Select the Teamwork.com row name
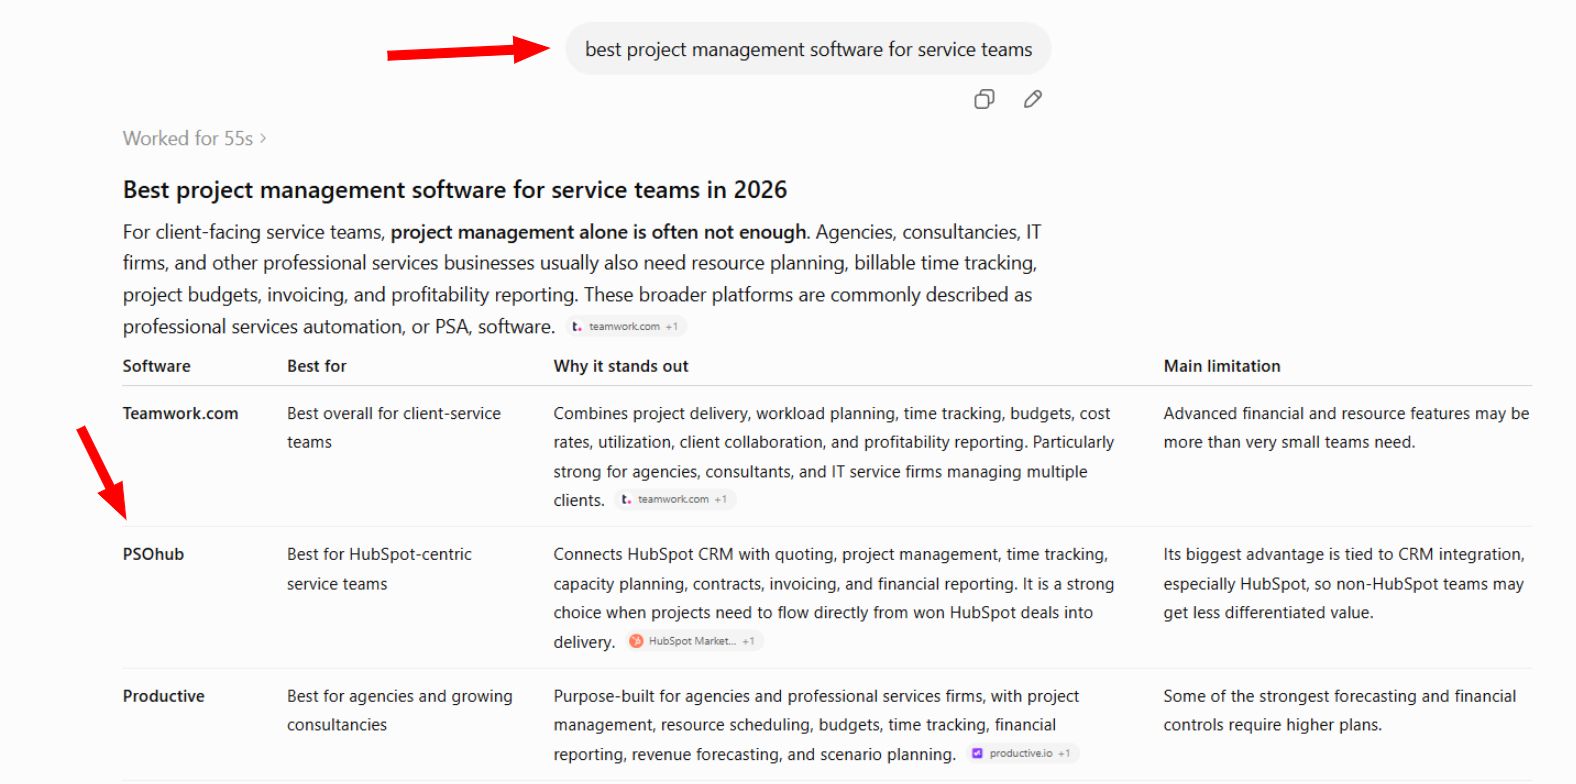1576x784 pixels. (181, 414)
